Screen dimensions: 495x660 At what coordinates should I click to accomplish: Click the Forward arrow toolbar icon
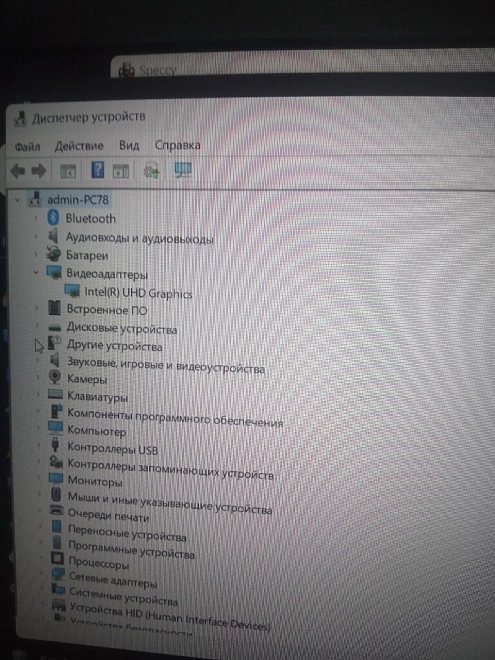click(x=39, y=171)
